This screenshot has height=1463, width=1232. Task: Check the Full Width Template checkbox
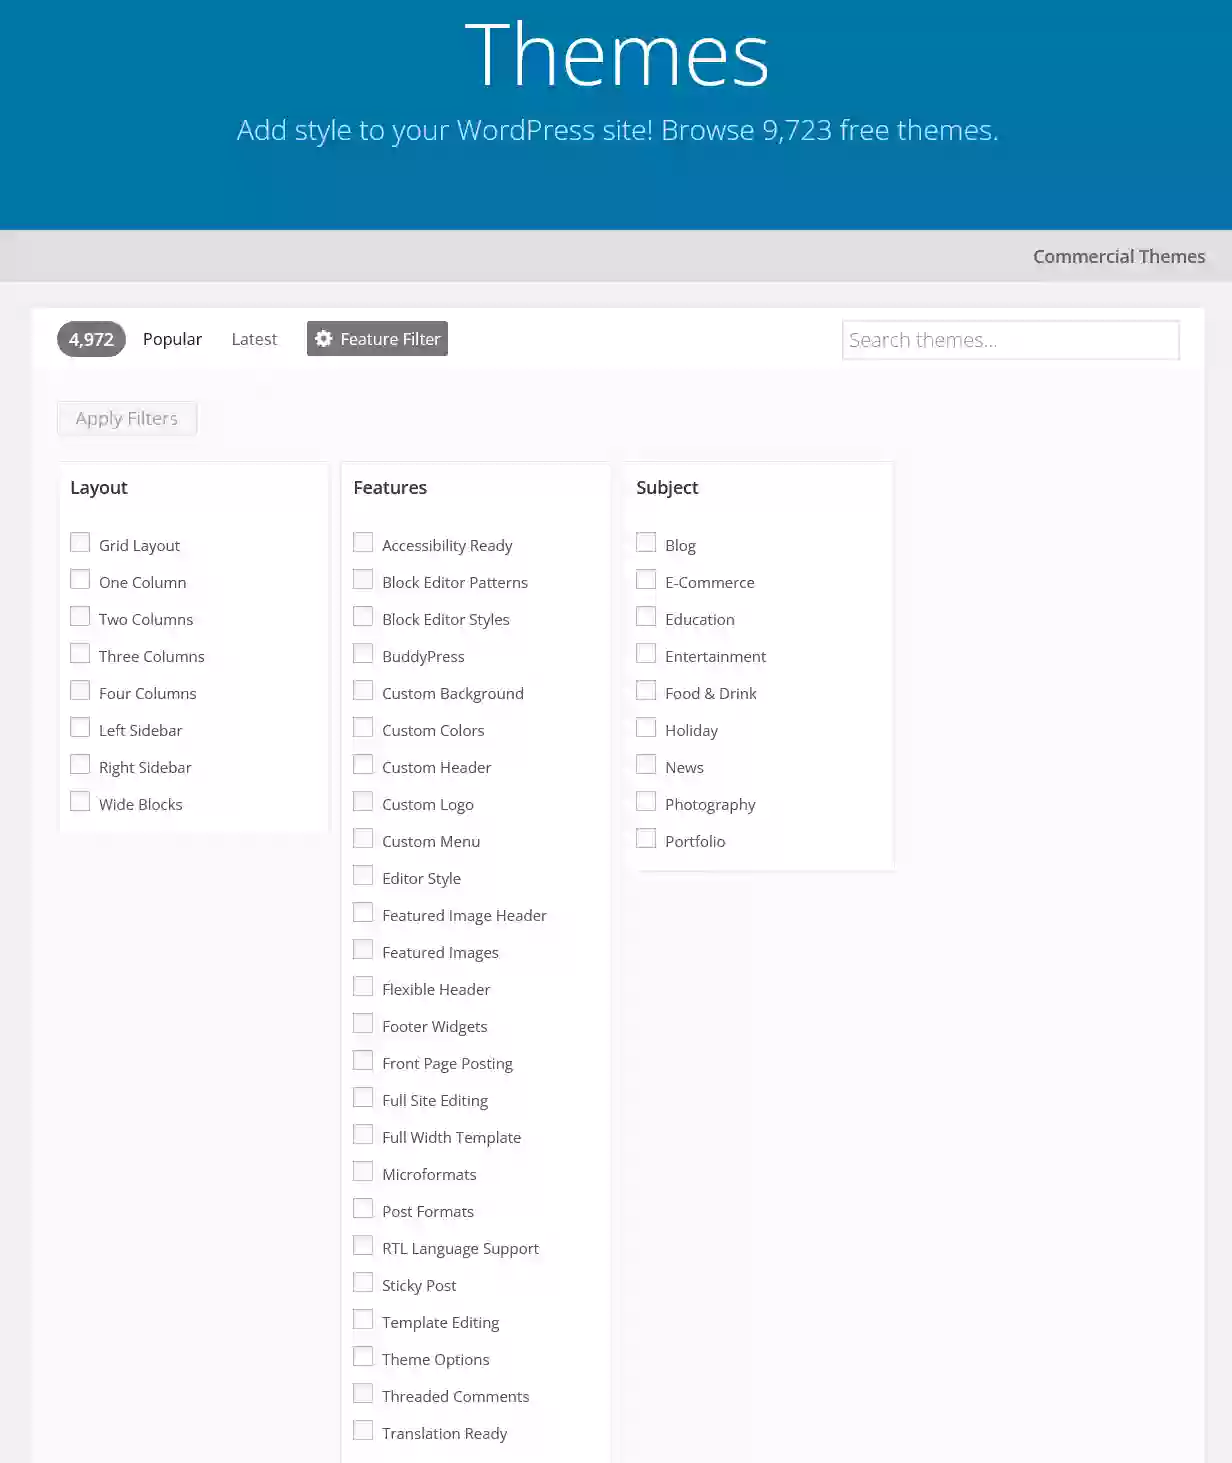pos(363,1134)
